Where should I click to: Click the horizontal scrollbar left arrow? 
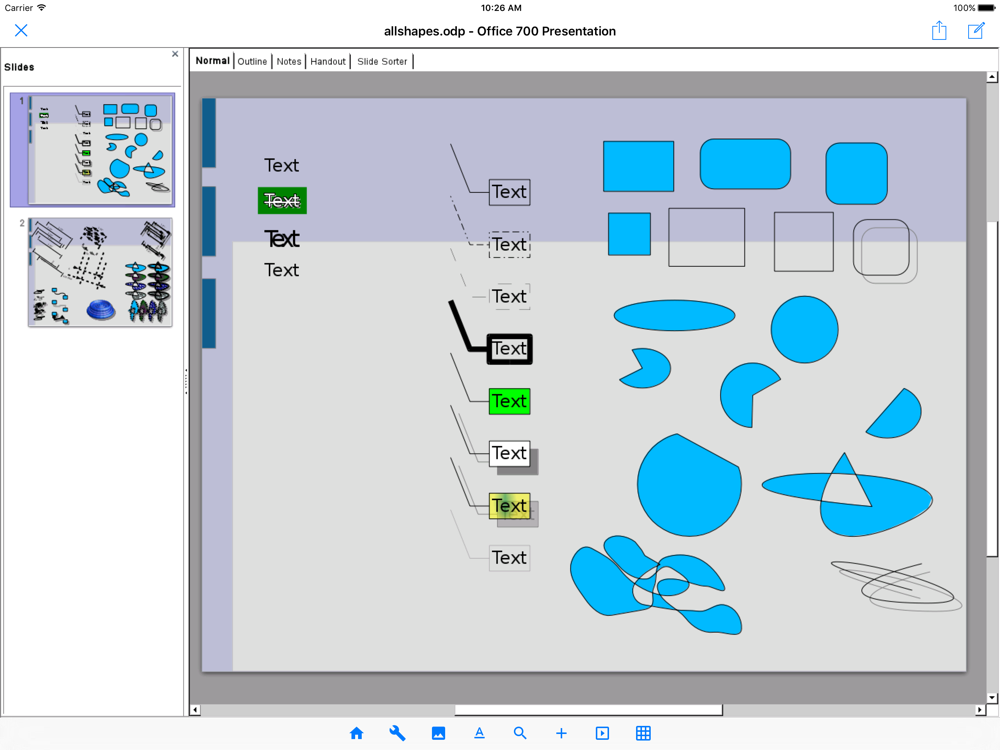point(195,710)
